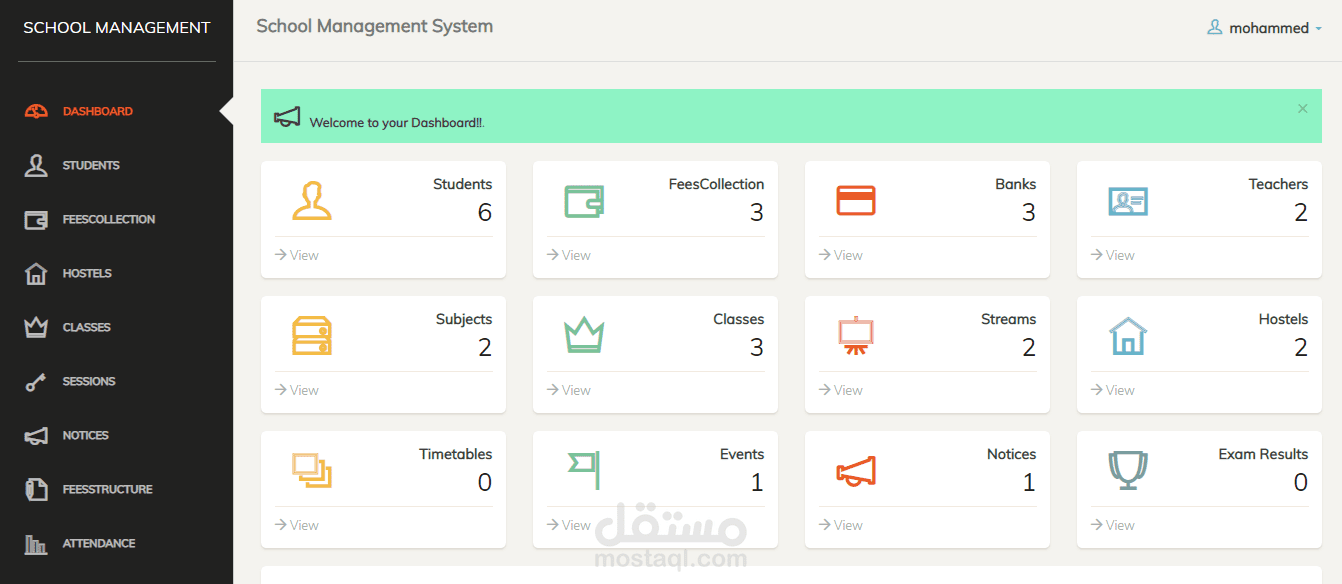
Task: Click the megaphone icon in welcome banner
Action: tap(287, 117)
